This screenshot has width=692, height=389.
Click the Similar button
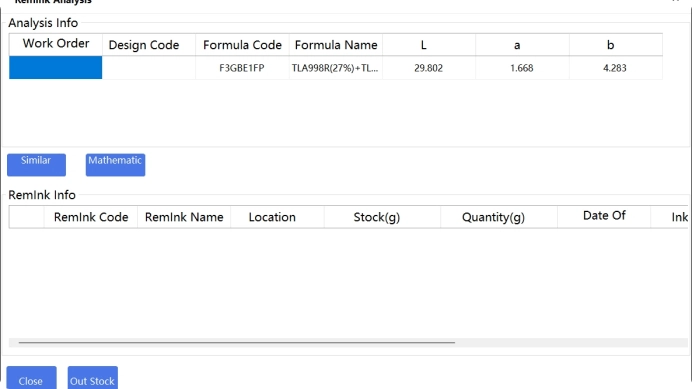click(36, 165)
